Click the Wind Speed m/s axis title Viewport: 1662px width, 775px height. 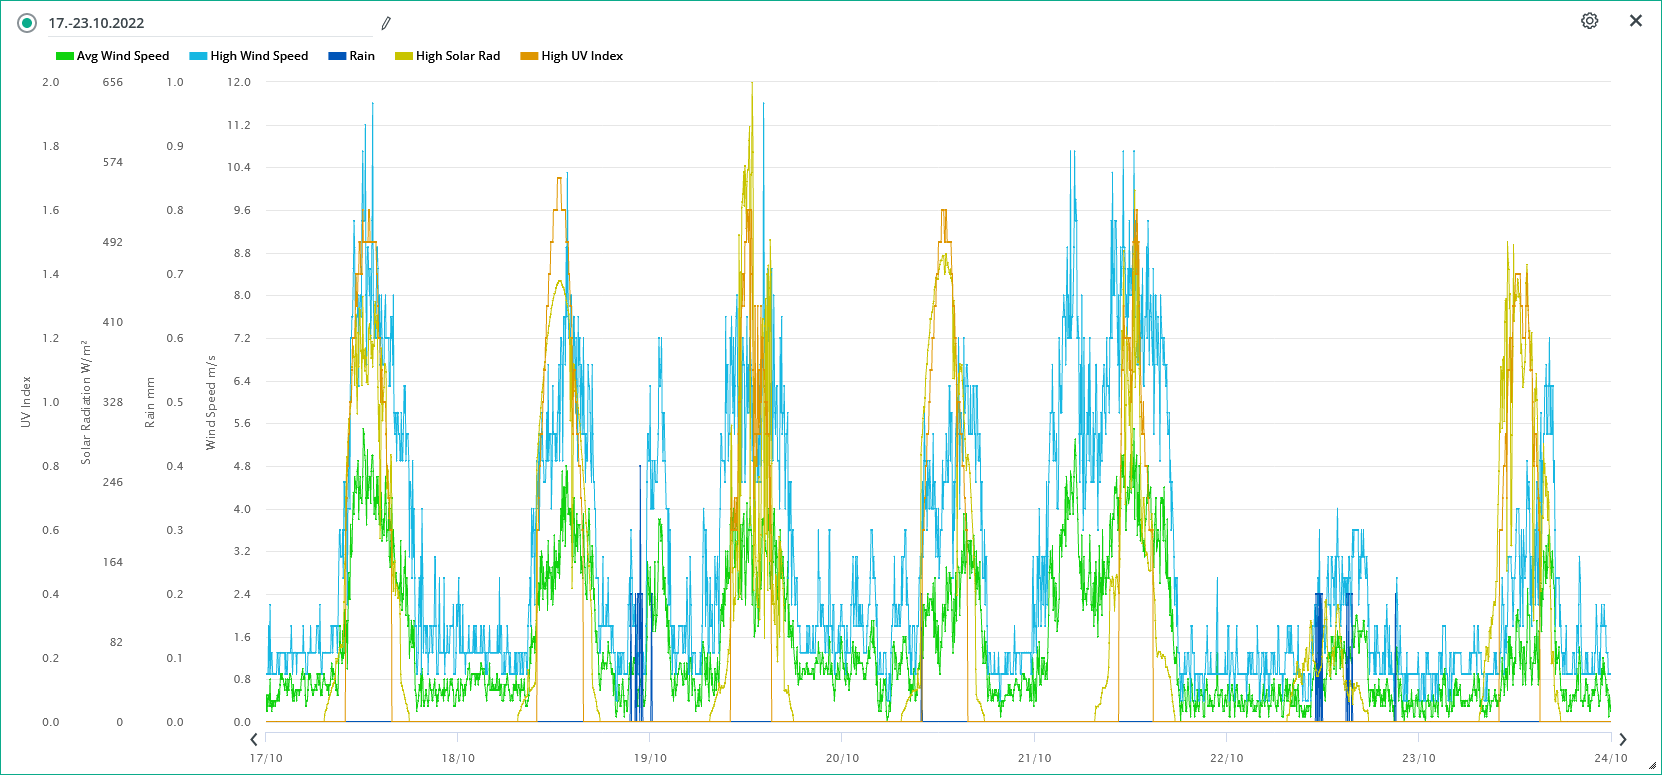coord(211,402)
